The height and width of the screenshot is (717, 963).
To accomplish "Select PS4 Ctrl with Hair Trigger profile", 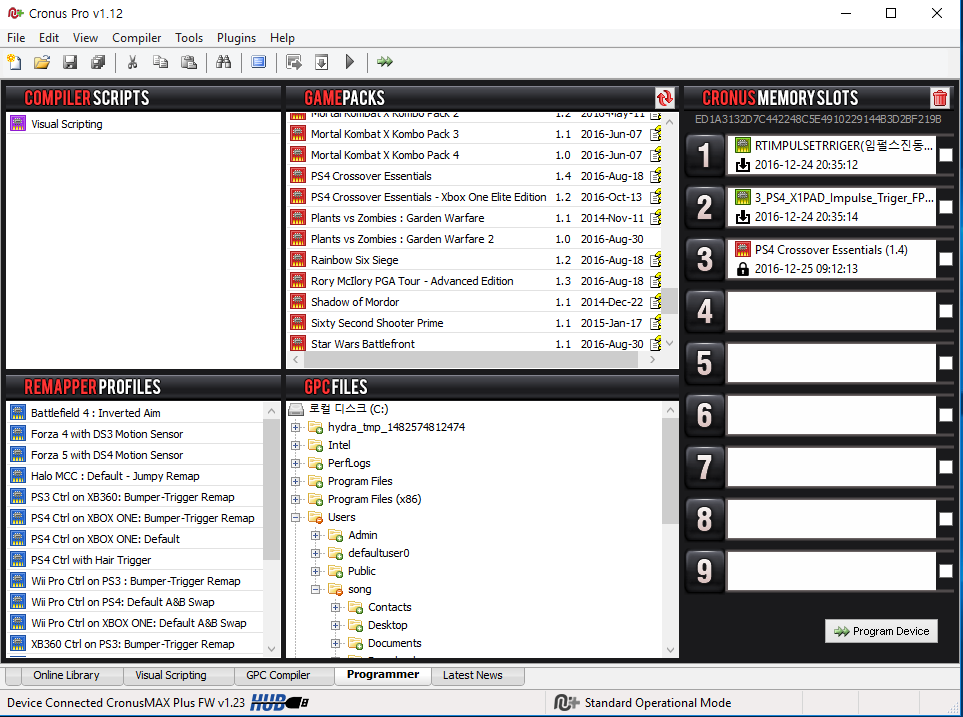I will pyautogui.click(x=135, y=560).
